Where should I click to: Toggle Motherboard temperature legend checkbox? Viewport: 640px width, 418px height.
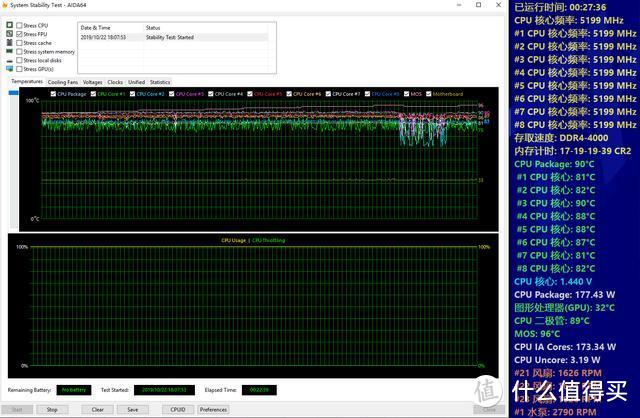pyautogui.click(x=429, y=94)
